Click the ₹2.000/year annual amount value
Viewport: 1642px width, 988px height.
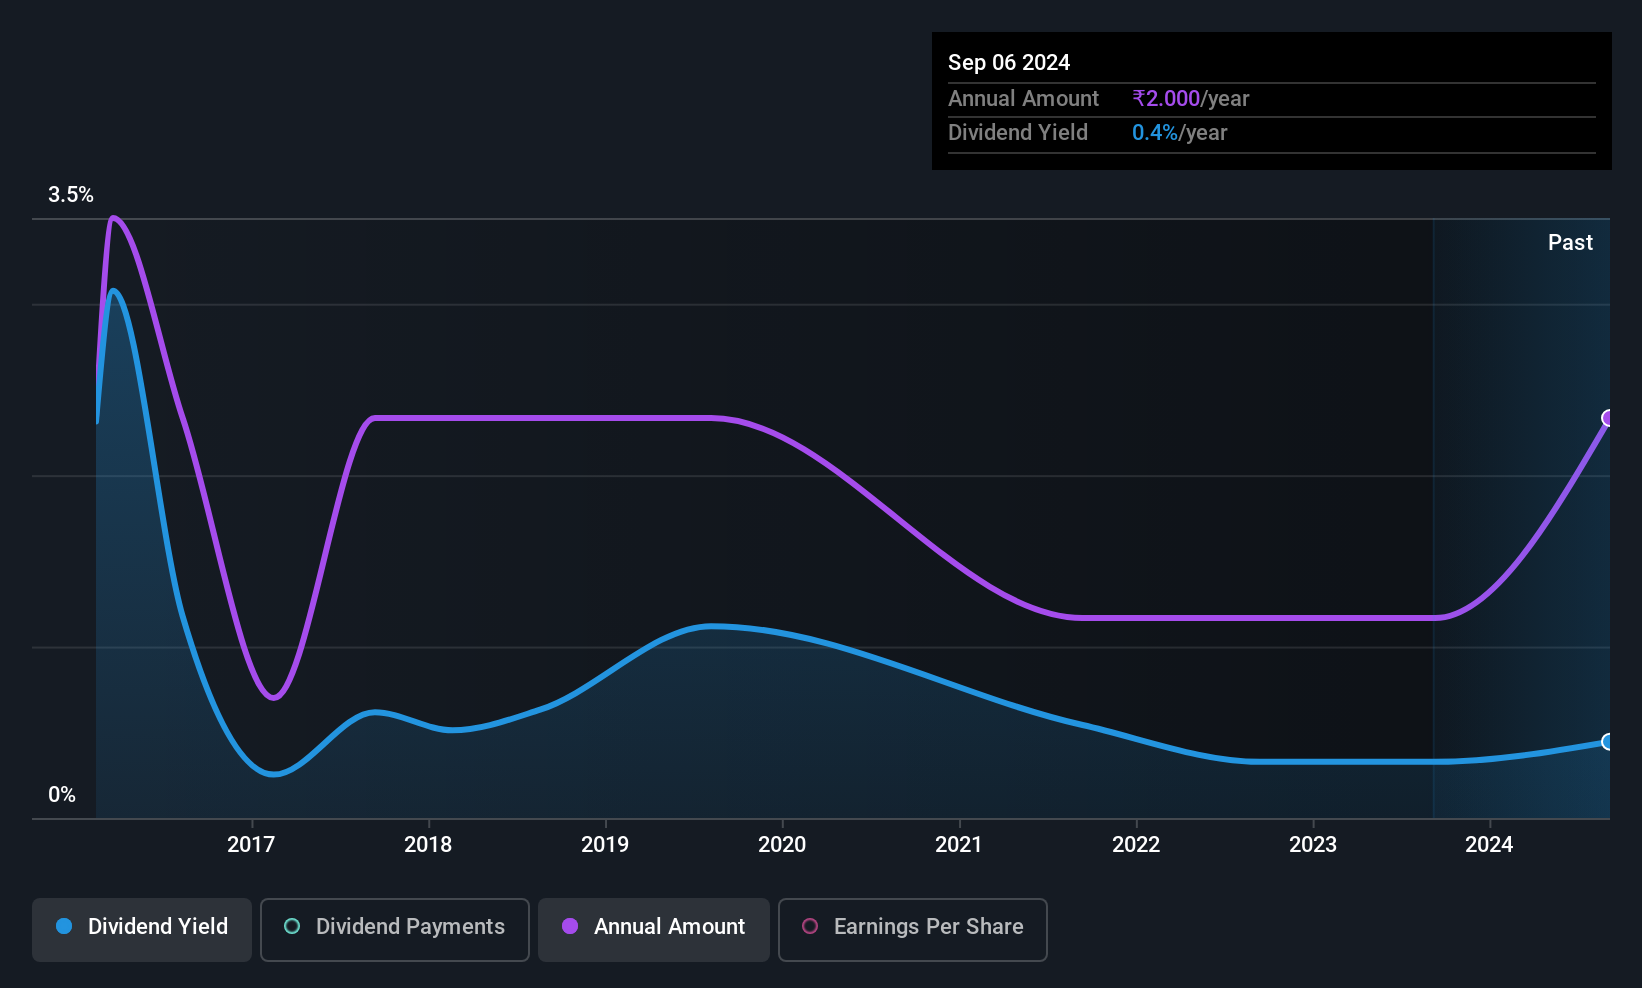(1190, 99)
